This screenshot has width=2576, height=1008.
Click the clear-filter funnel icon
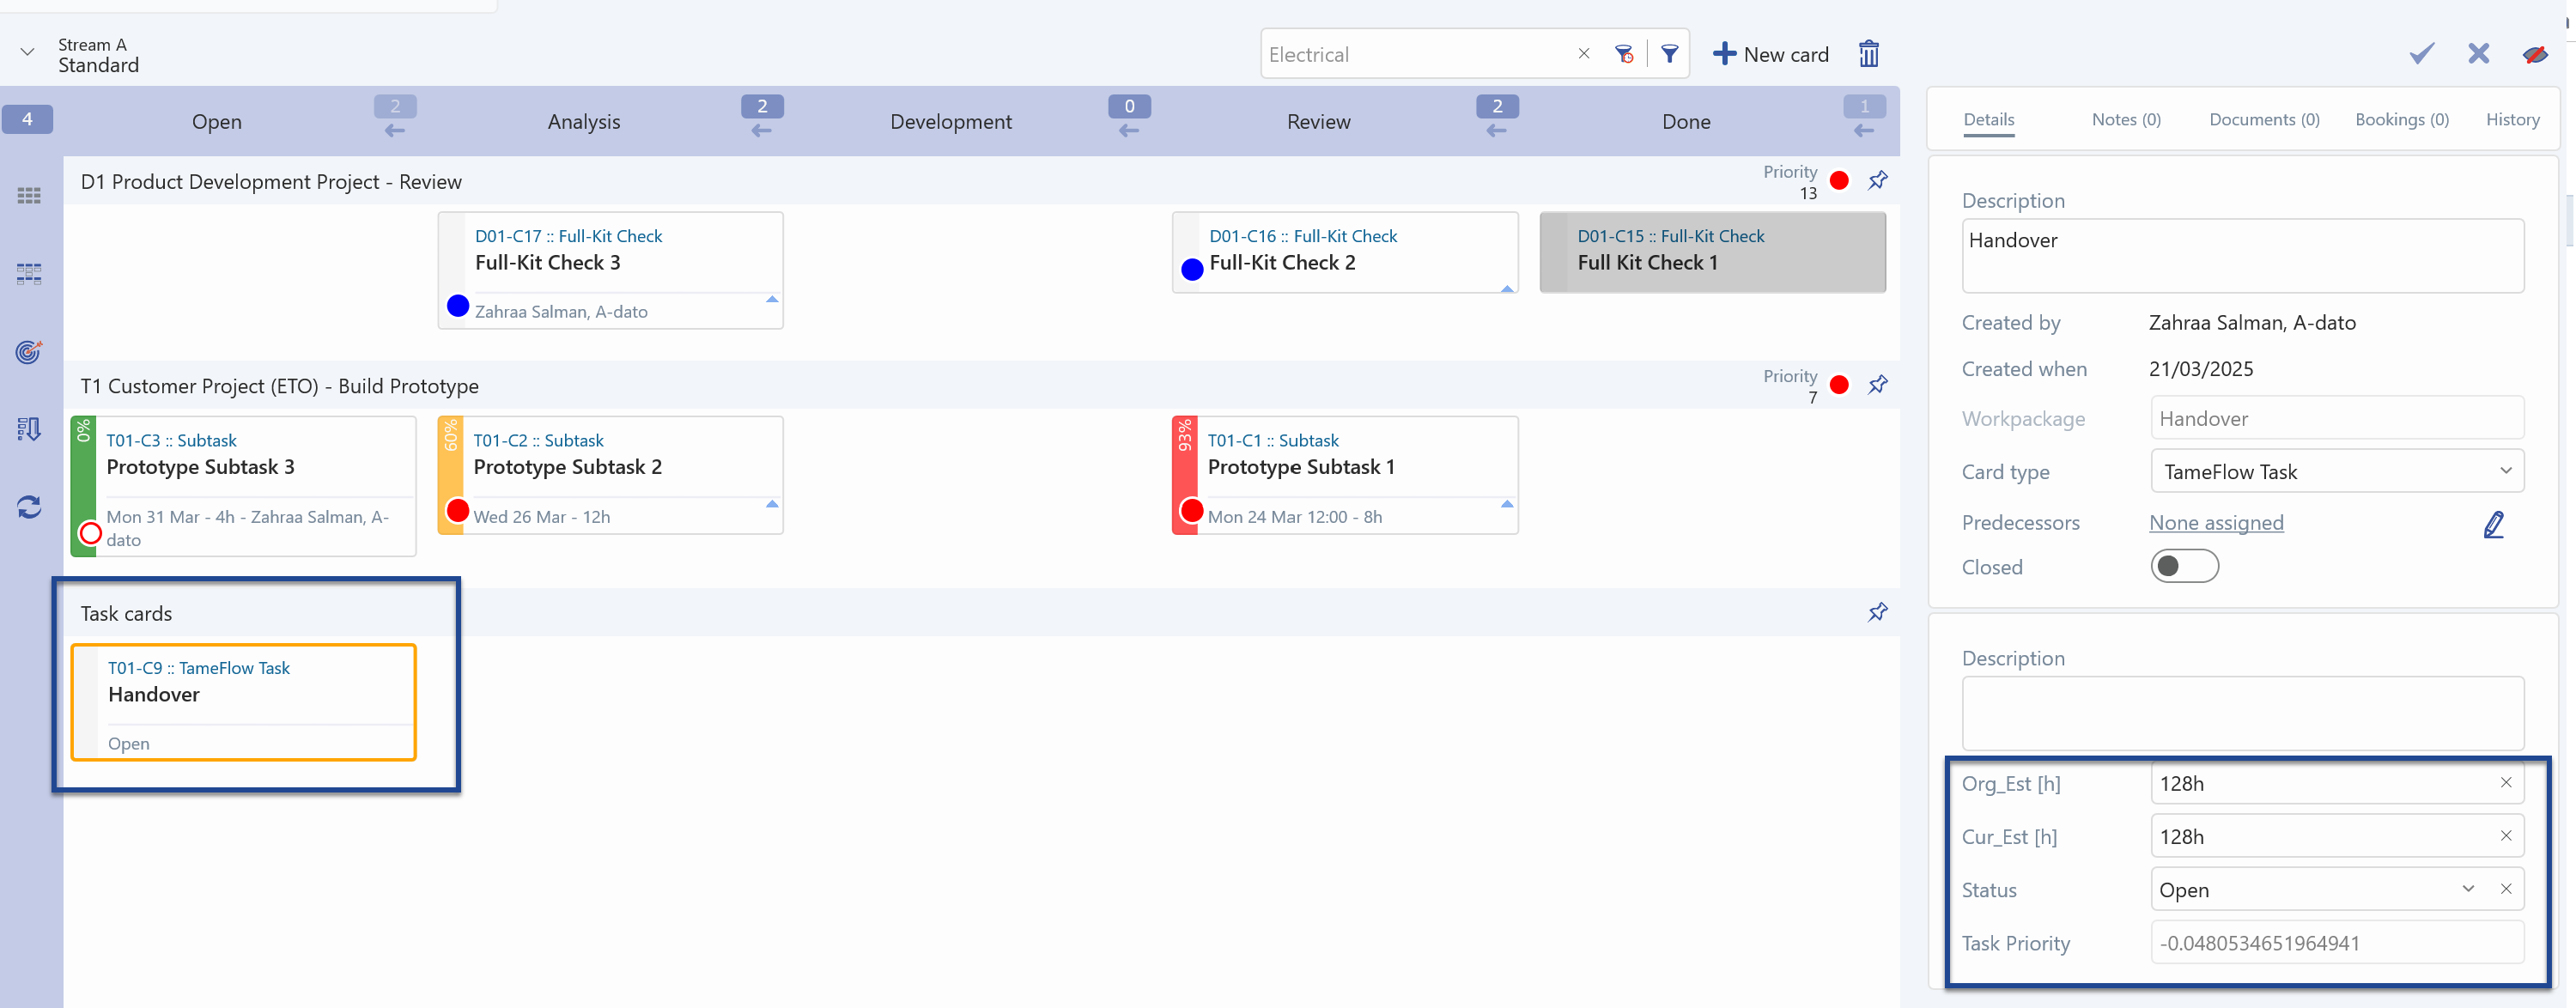coord(1624,54)
